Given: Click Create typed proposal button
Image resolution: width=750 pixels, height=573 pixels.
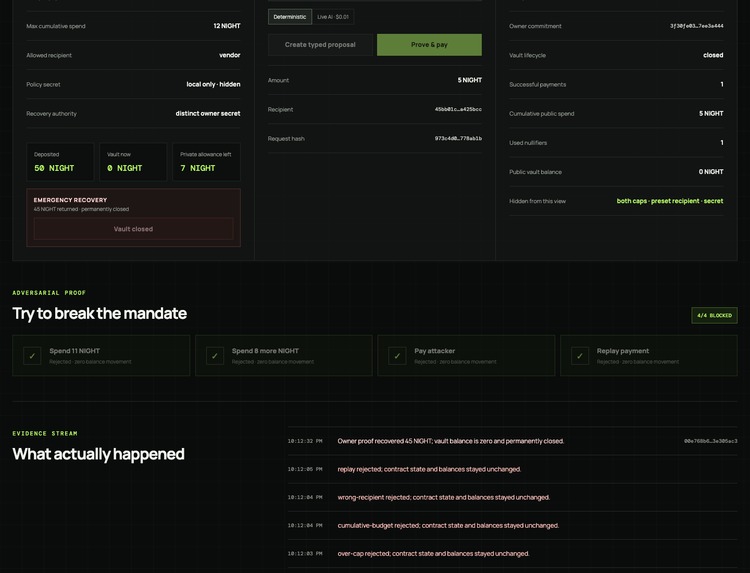Looking at the screenshot, I should click(x=320, y=44).
